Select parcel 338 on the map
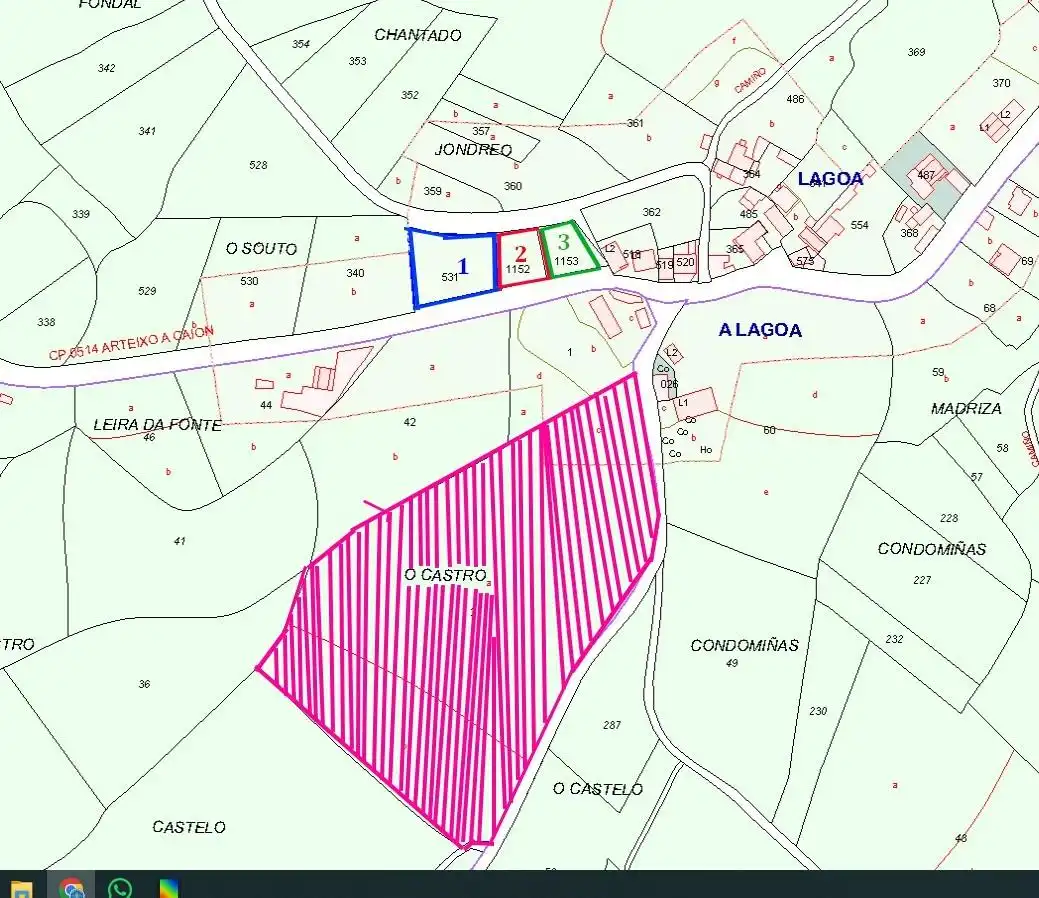1039x898 pixels. pos(46,322)
